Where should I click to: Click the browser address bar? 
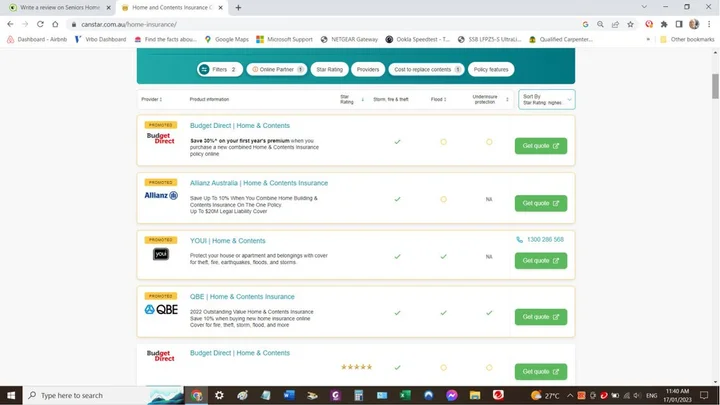[300, 23]
